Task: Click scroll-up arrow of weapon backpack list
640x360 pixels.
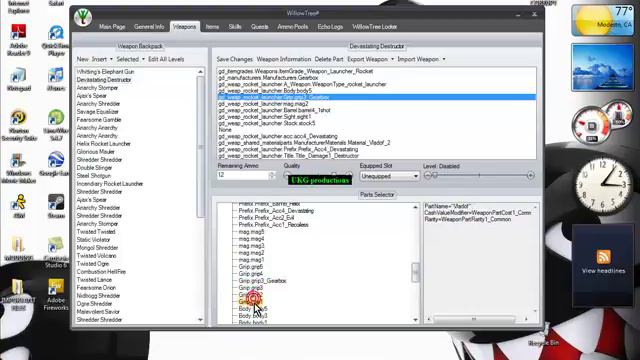Action: click(200, 72)
